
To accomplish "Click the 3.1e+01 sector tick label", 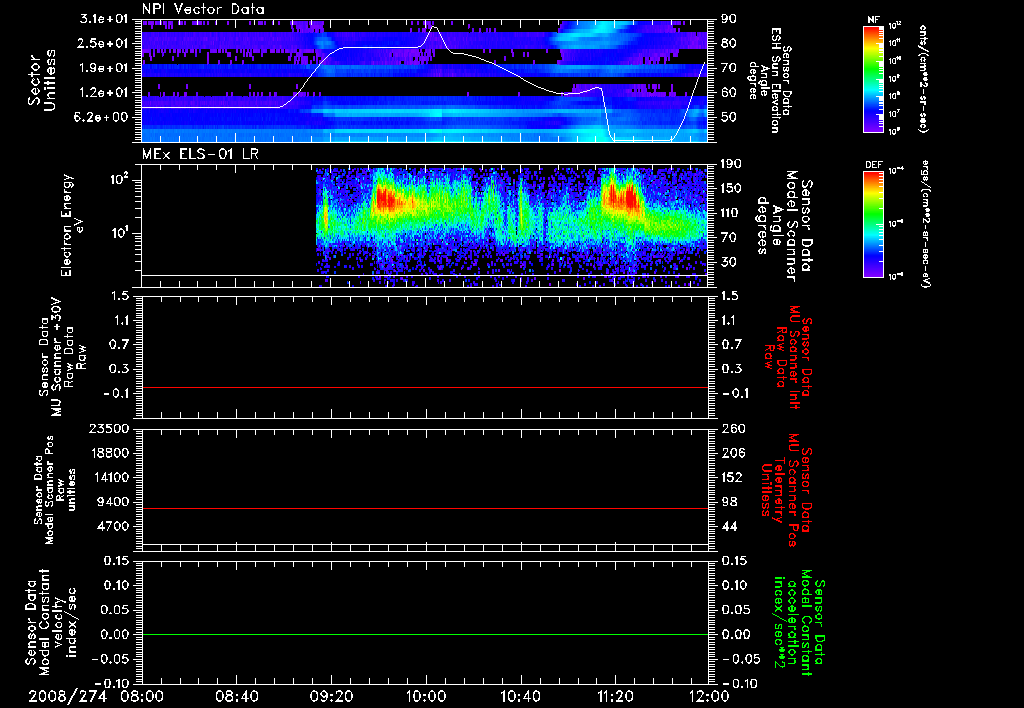I will tap(104, 19).
